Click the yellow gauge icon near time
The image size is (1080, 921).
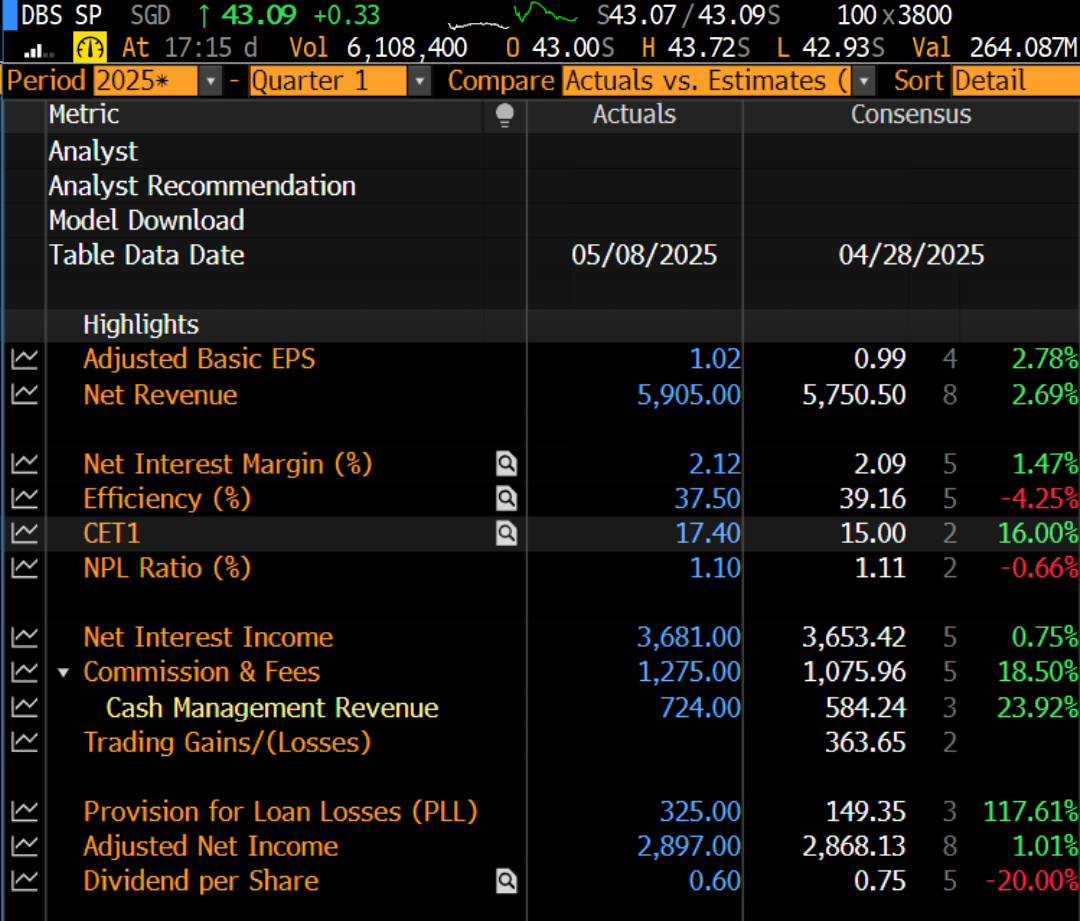click(x=90, y=48)
